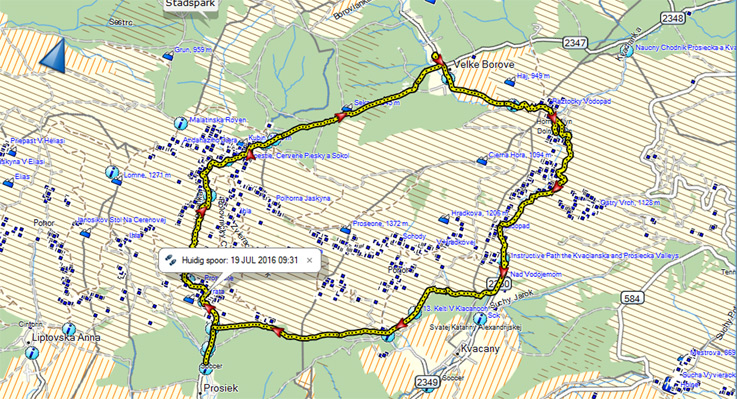Select the Cierna Hora 1094 m peak icon
The width and height of the screenshot is (737, 399).
click(x=482, y=161)
